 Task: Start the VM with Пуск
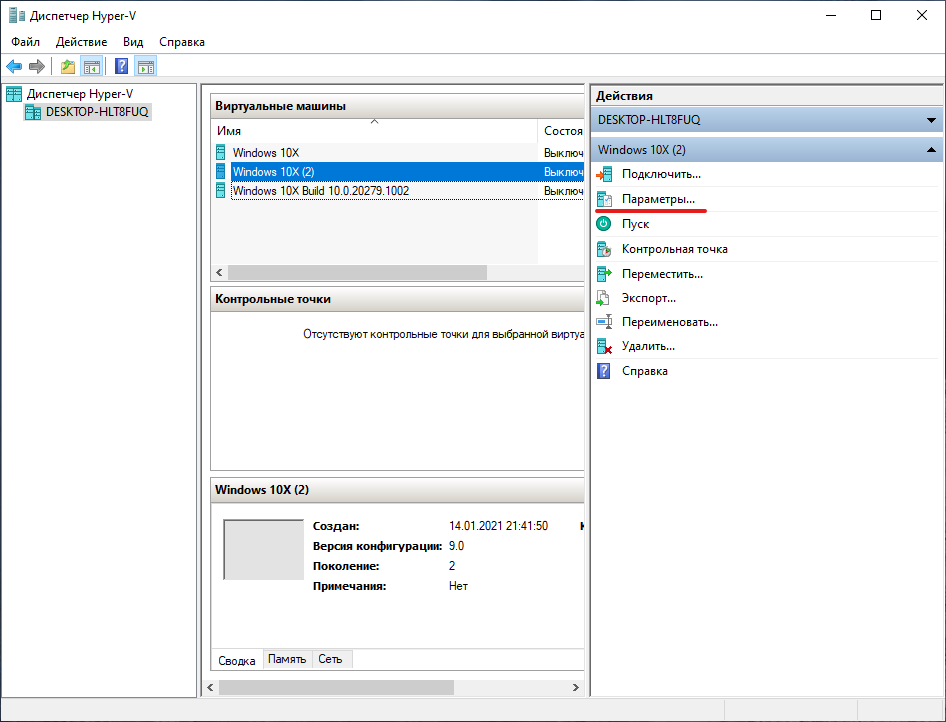635,224
